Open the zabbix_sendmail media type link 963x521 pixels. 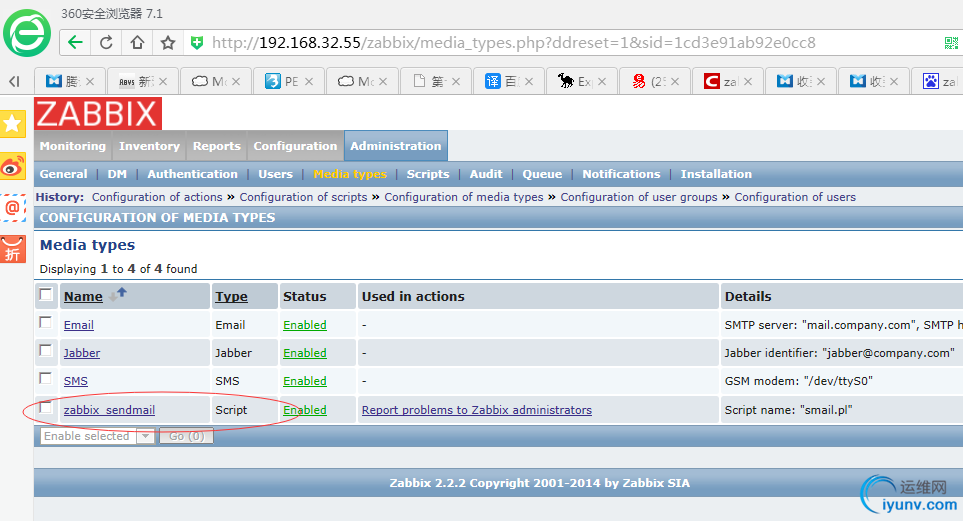point(109,410)
